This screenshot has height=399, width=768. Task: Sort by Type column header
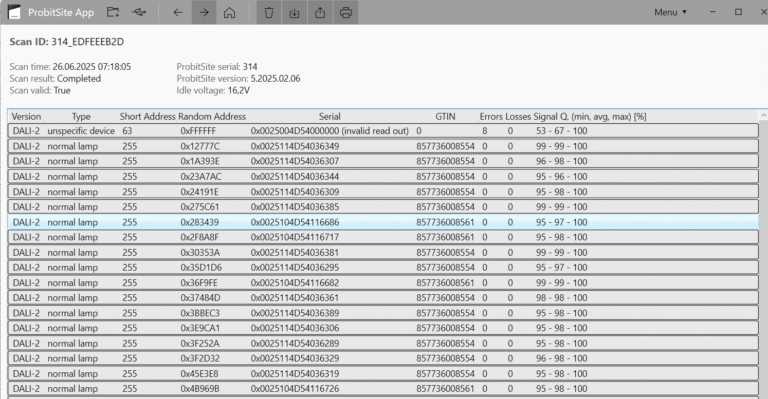(x=81, y=117)
